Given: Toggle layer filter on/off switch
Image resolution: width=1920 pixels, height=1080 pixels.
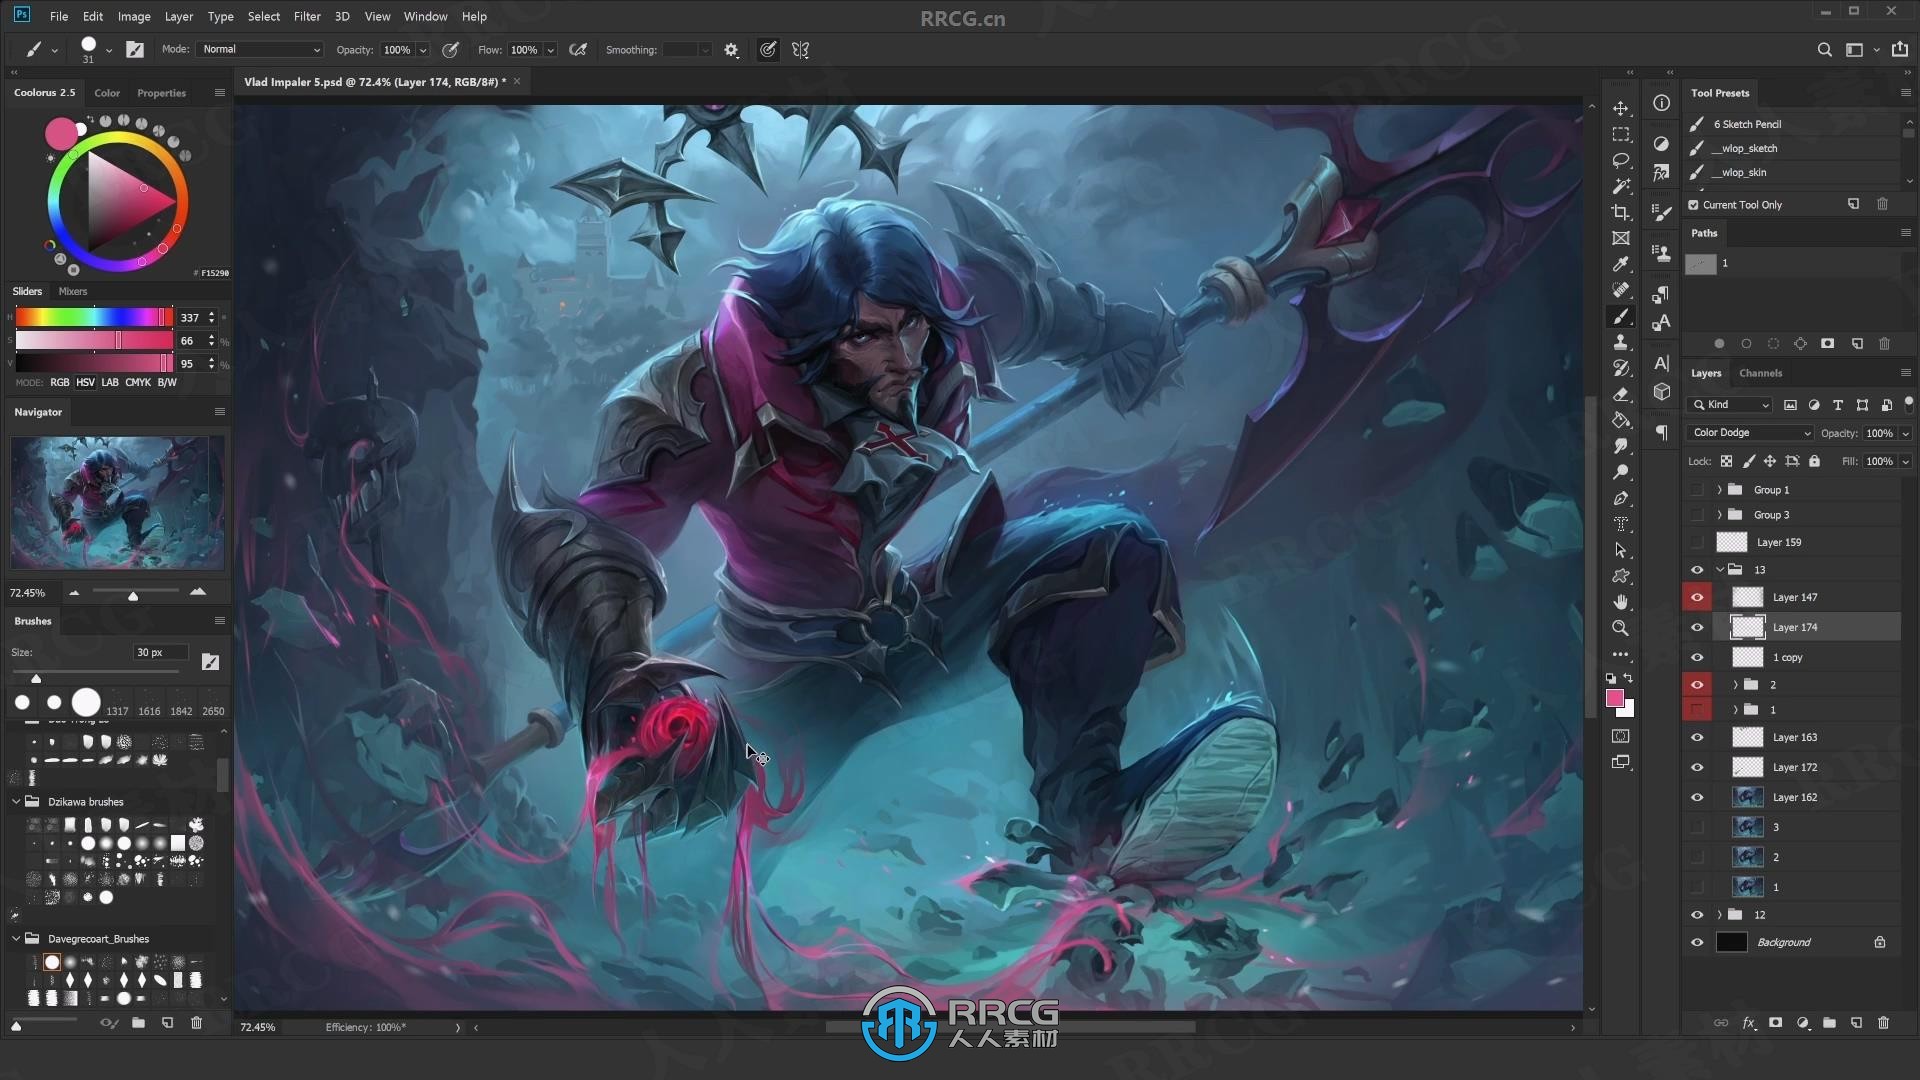Looking at the screenshot, I should [1908, 404].
